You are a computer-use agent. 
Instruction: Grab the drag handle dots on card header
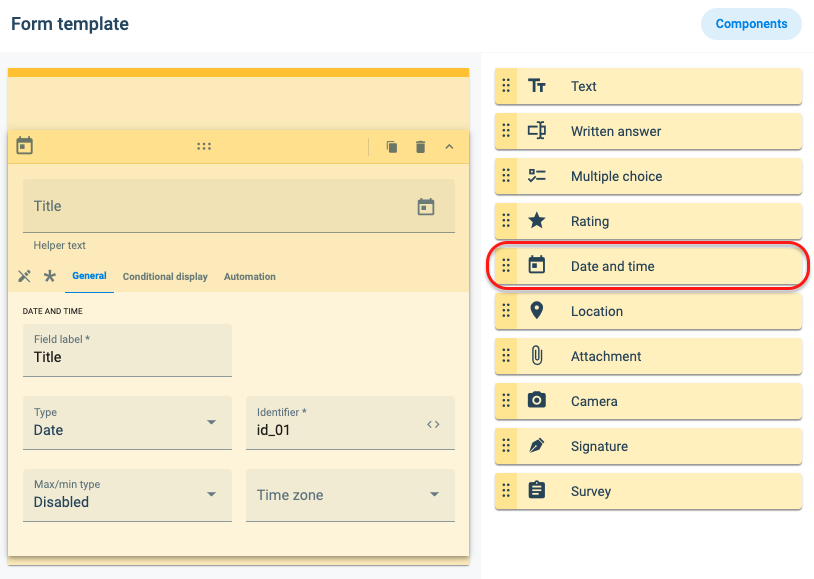point(204,147)
